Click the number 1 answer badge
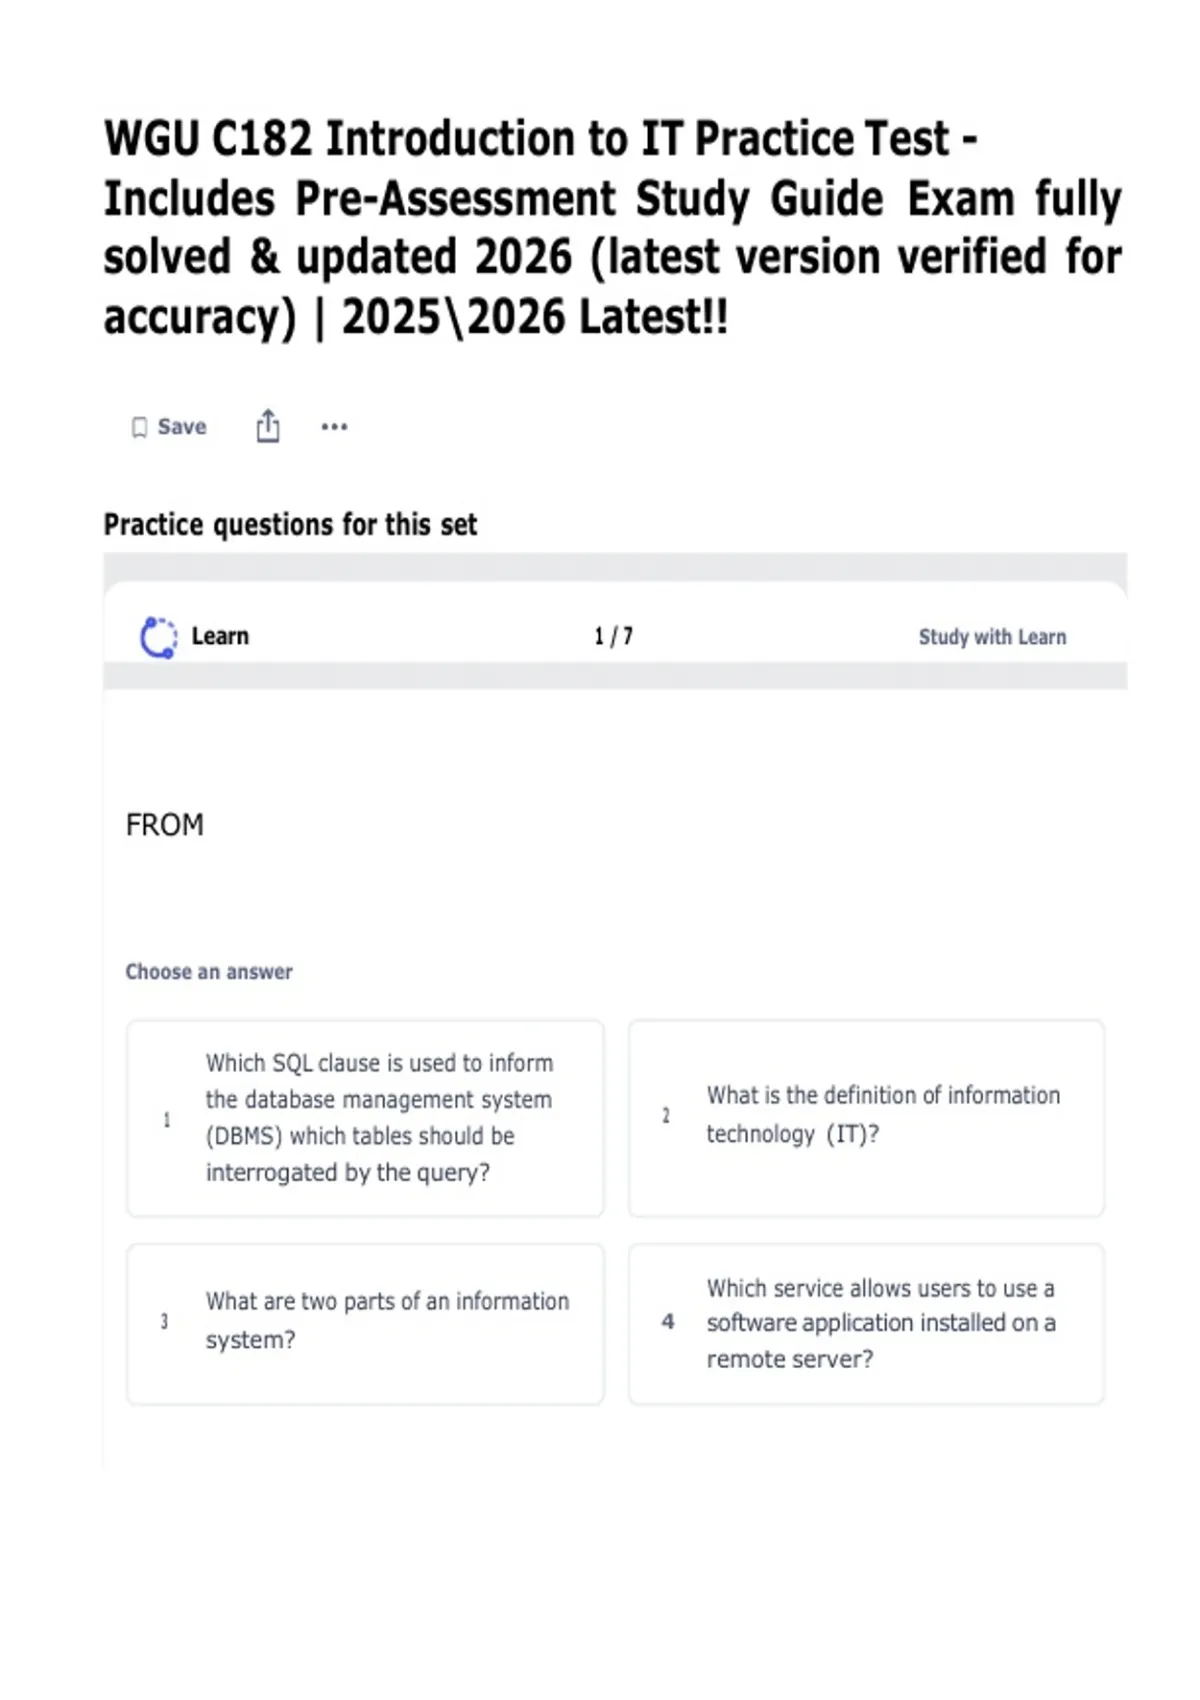Viewport: 1200px width, 1700px height. 166,1119
